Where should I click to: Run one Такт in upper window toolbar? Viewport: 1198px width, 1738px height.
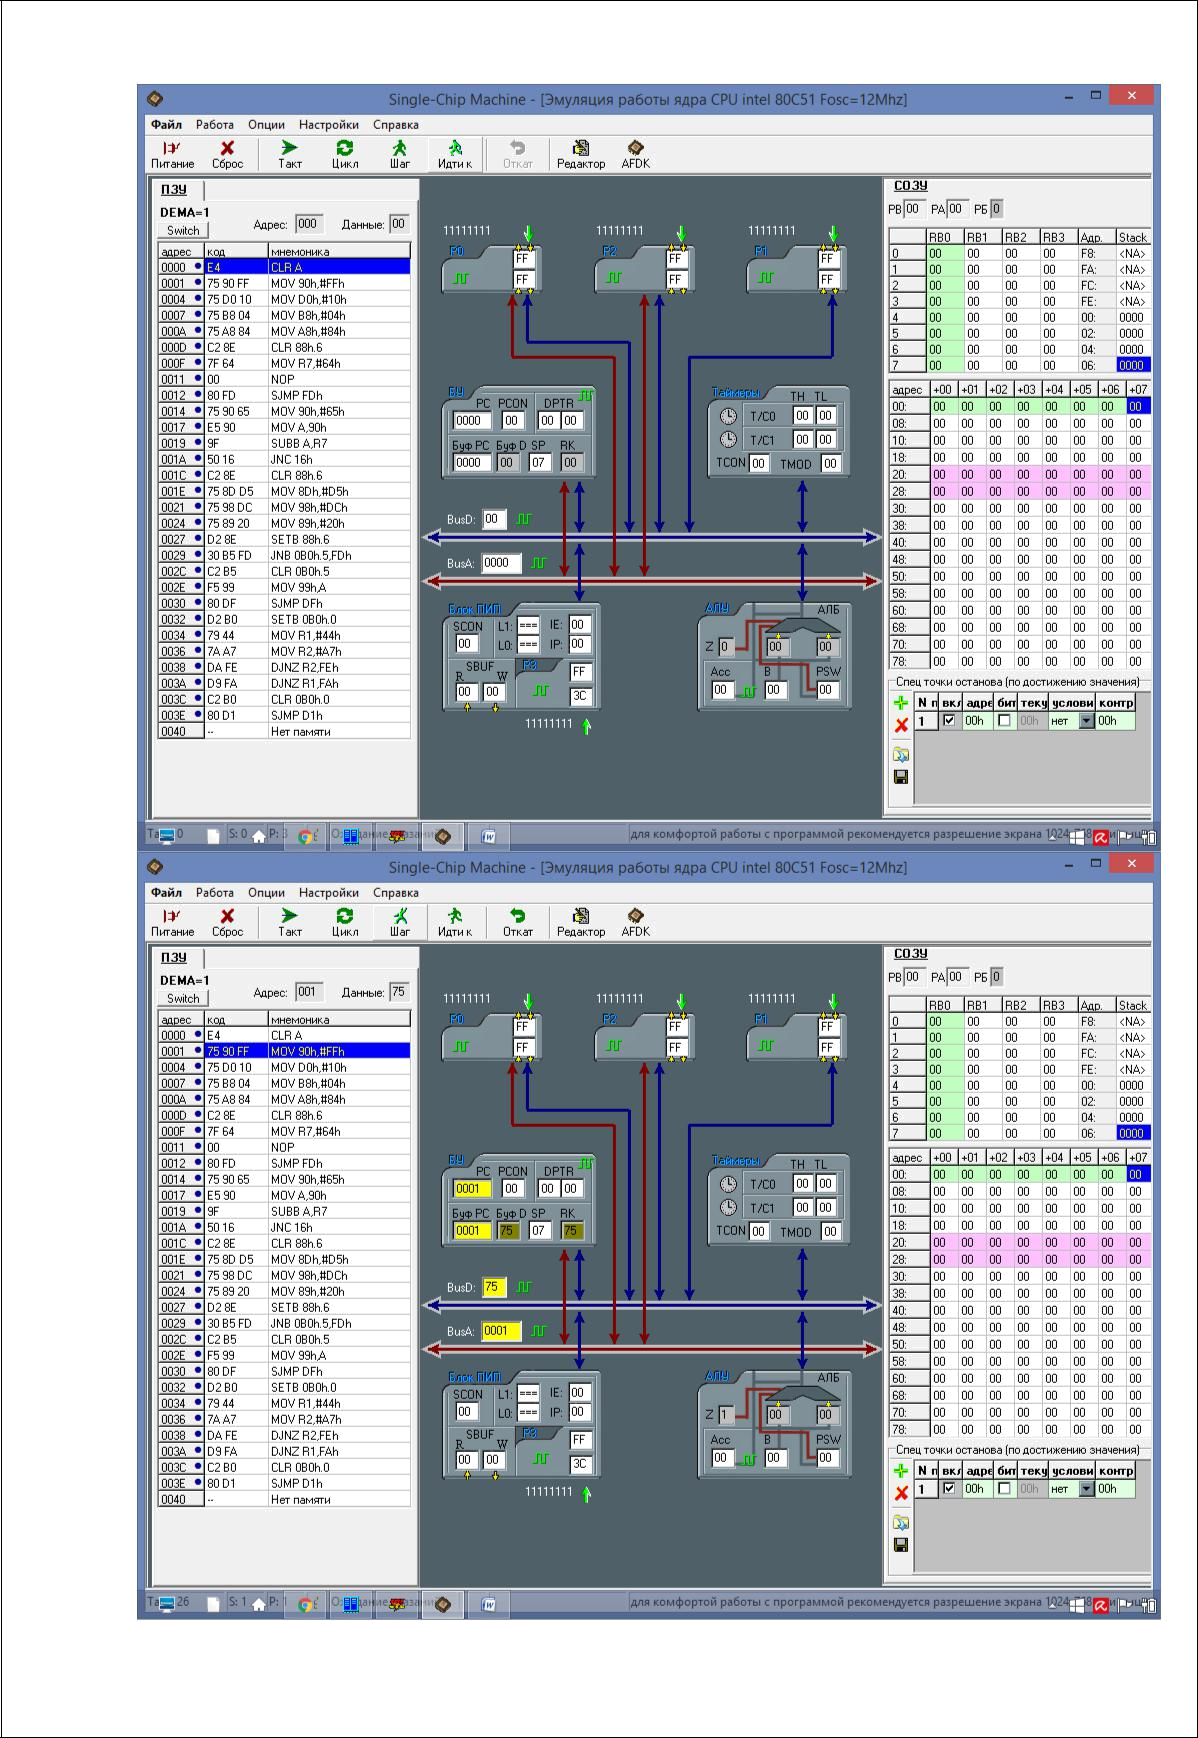(289, 148)
